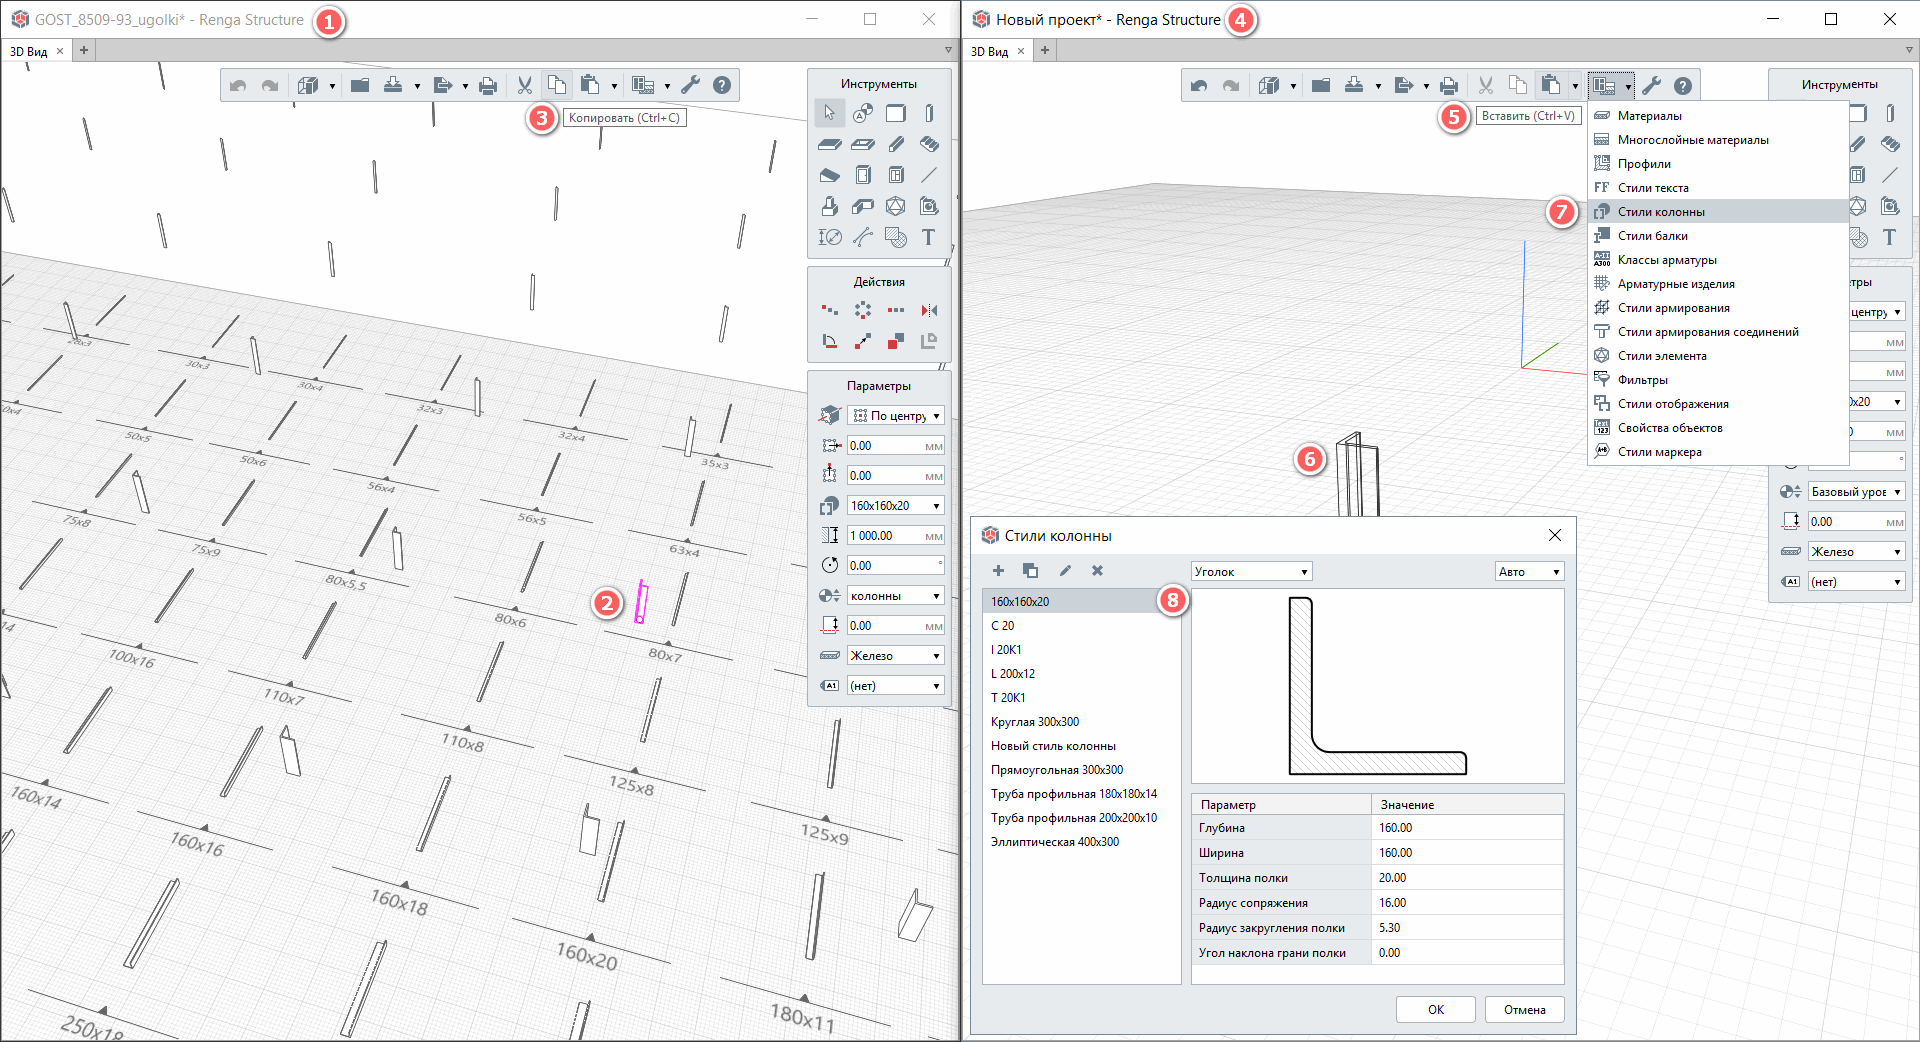
Task: Open 160x160x20 style dropdown in GOST parameters
Action: 896,506
